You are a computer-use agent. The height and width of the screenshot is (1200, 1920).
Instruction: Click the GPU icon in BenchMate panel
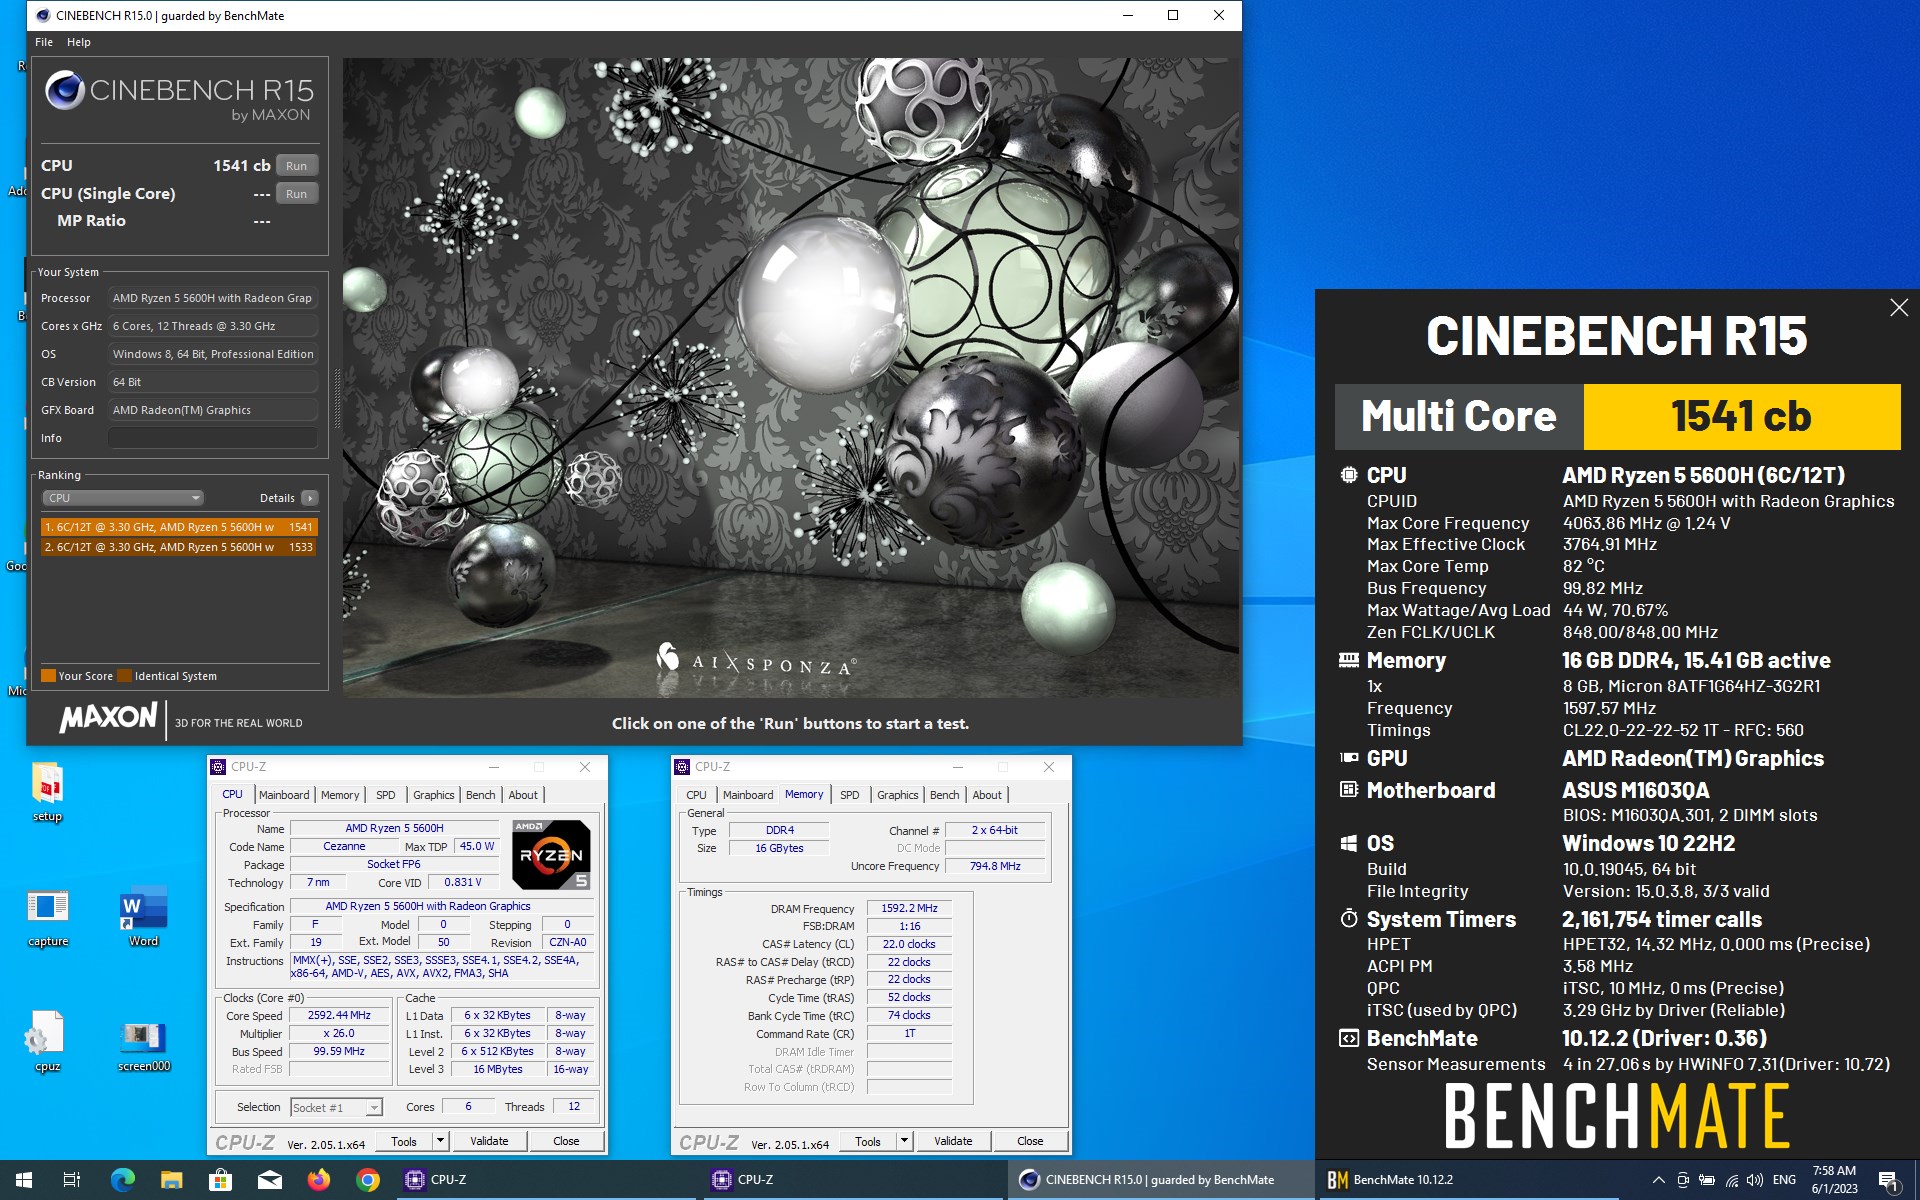coord(1349,758)
